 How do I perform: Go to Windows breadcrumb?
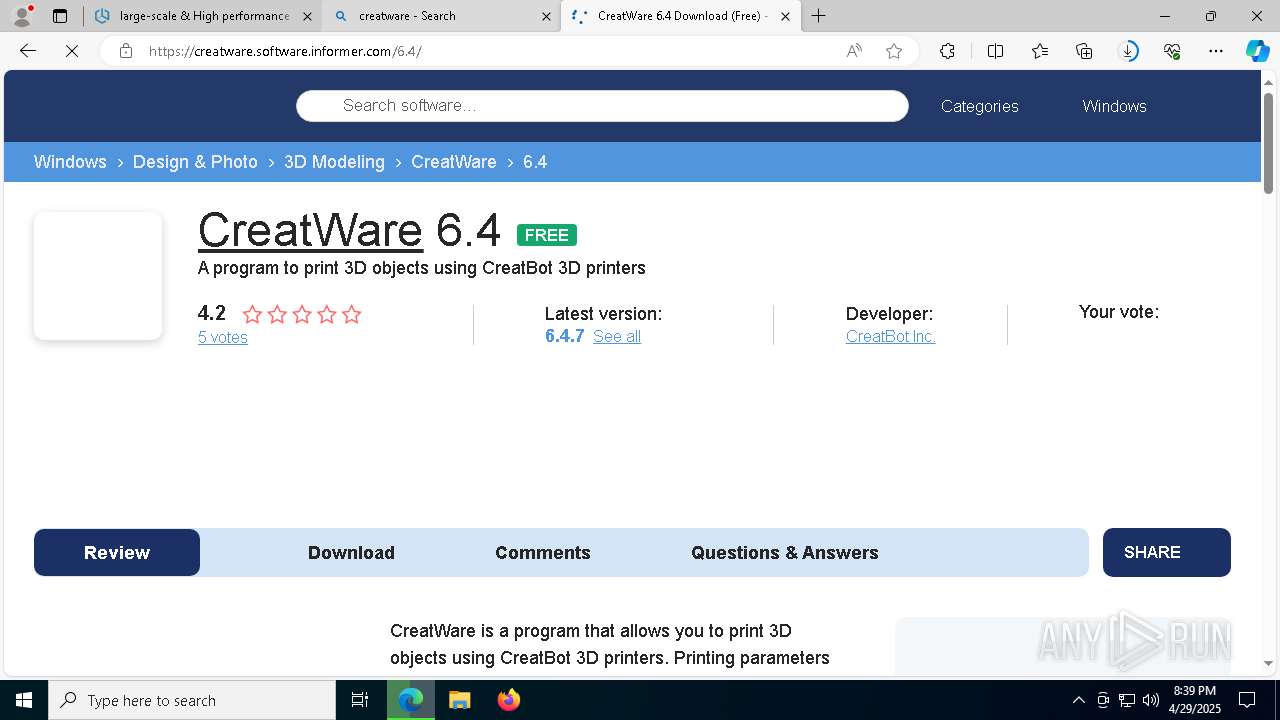tap(70, 162)
